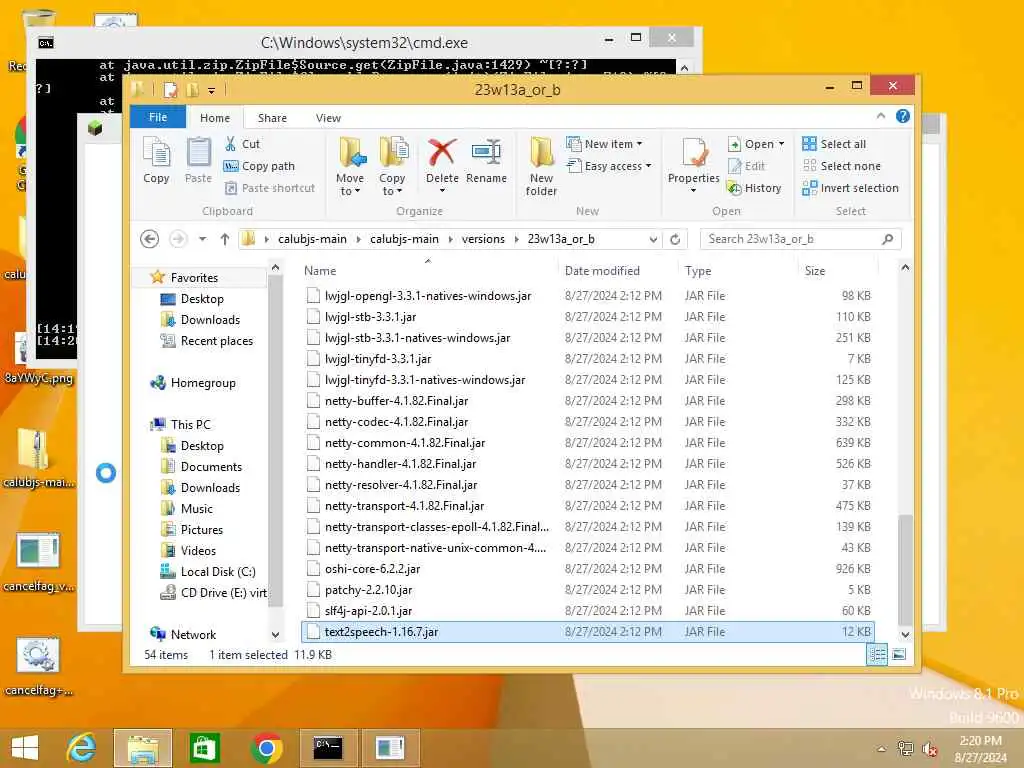Switch to the Share ribbon tab
The height and width of the screenshot is (768, 1024).
pyautogui.click(x=272, y=118)
